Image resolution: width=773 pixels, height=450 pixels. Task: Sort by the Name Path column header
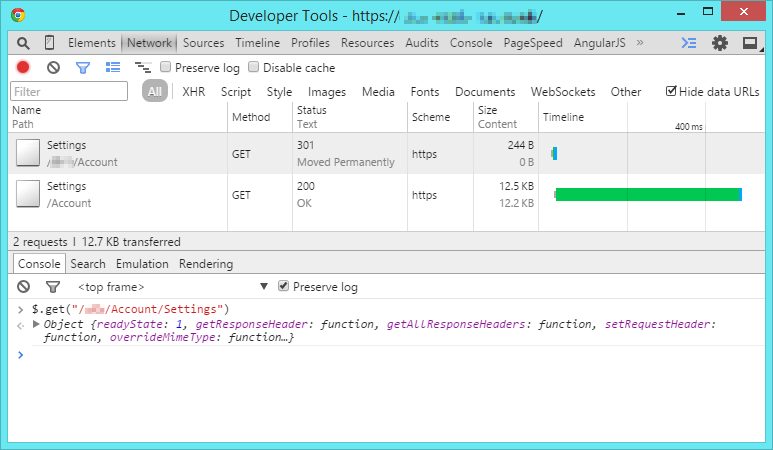click(118, 117)
